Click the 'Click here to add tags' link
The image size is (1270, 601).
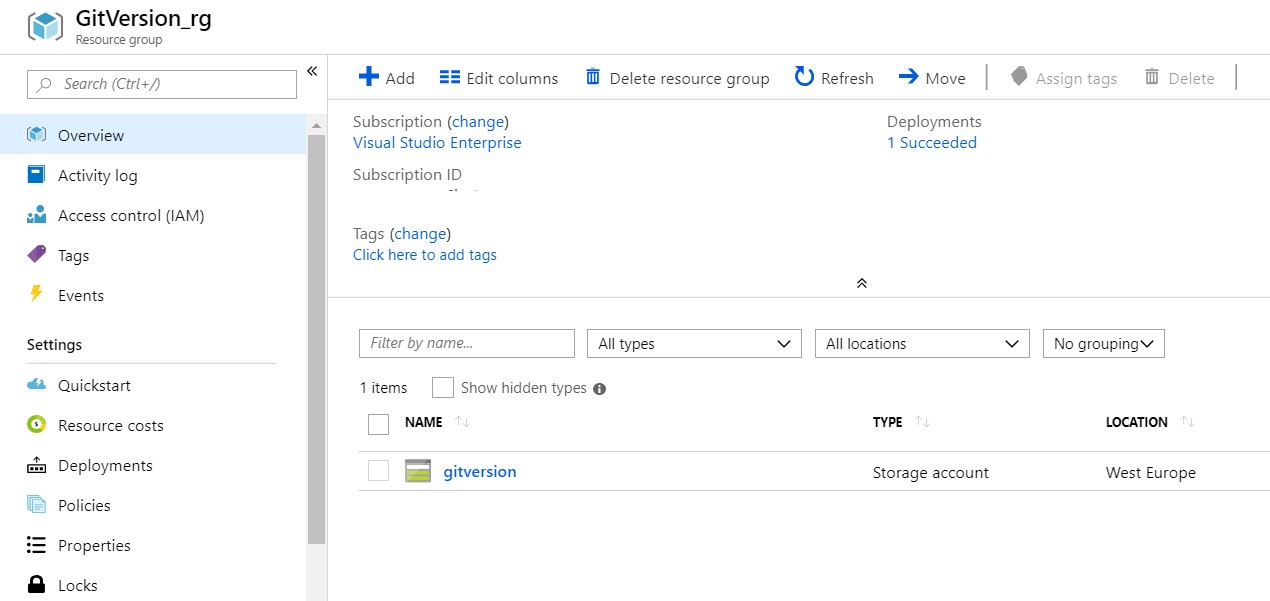point(425,254)
